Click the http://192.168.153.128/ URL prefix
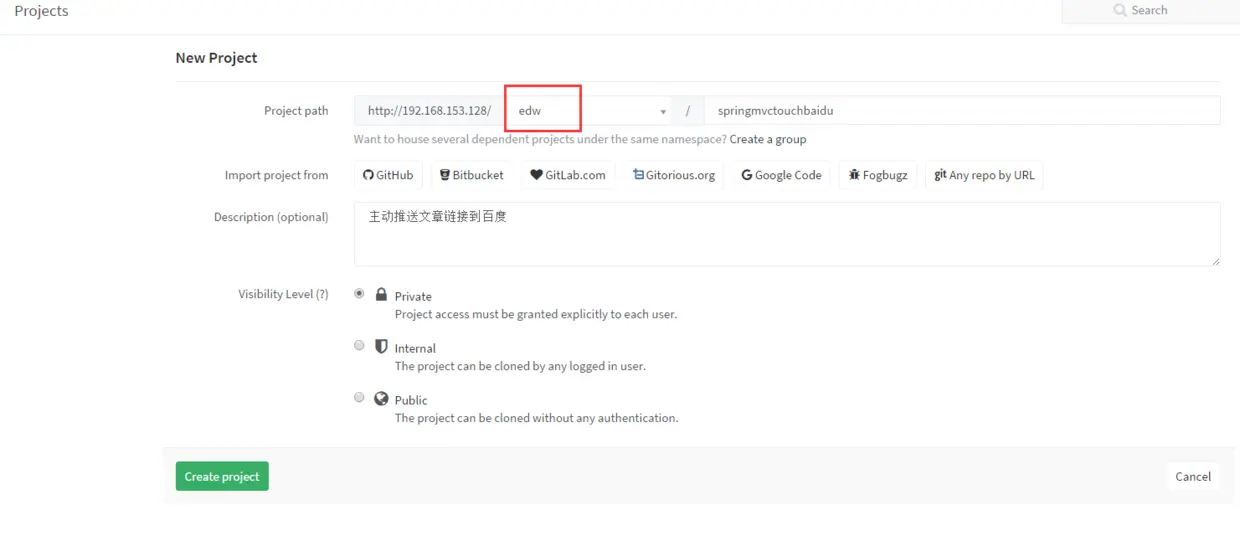Viewport: 1240px width, 536px height. point(429,111)
